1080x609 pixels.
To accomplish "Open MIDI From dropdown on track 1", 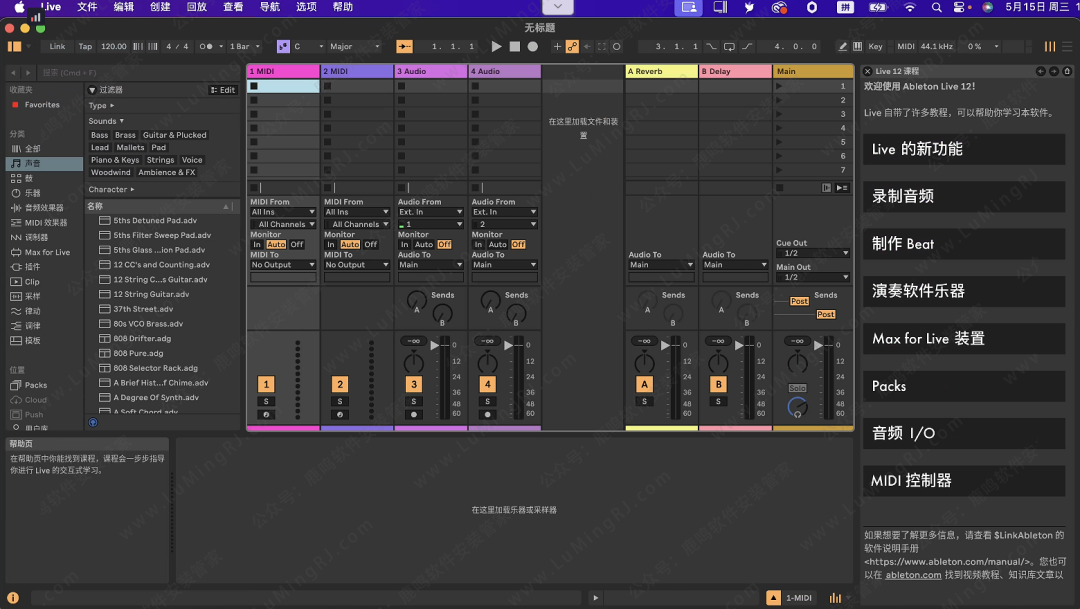I will (283, 212).
